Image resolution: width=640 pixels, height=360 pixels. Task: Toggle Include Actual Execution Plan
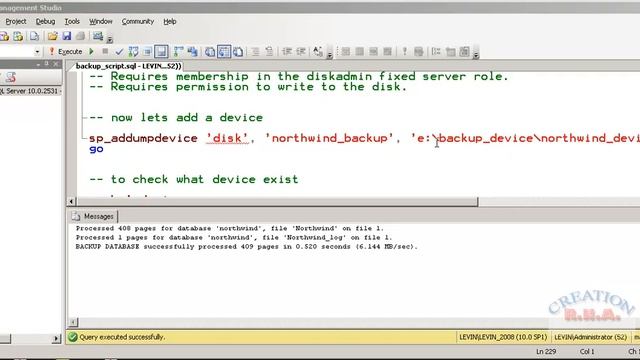tap(178, 52)
